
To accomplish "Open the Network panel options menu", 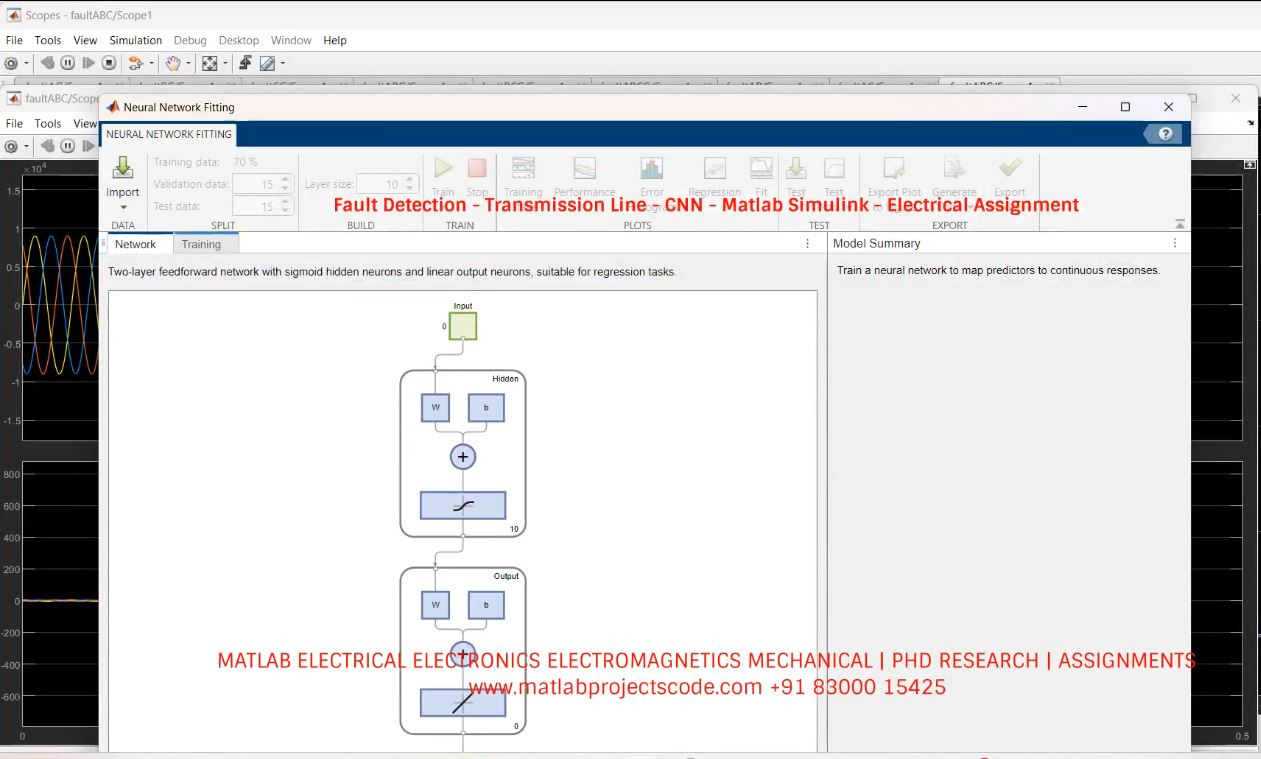I will tap(807, 243).
